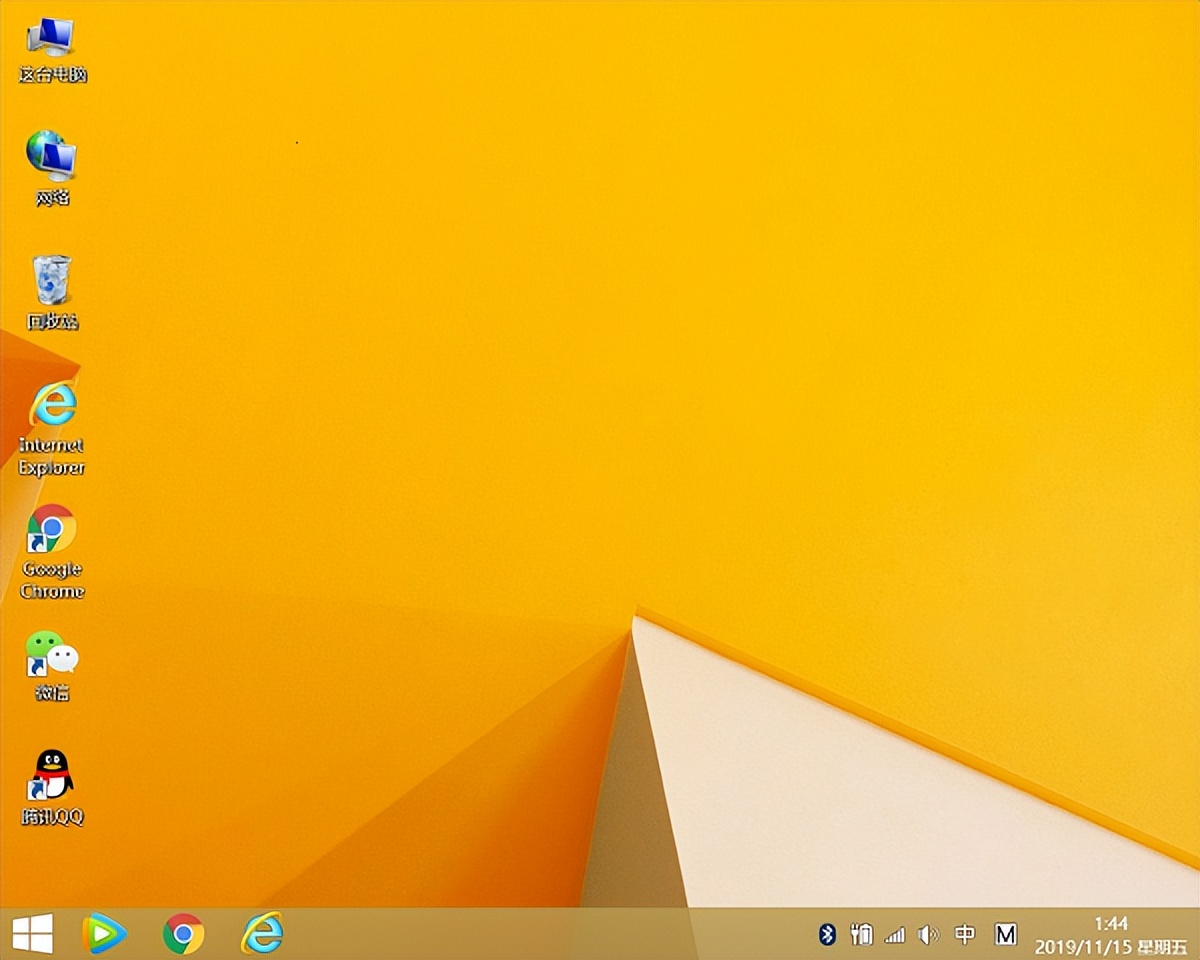Select the 微信 (WeChat) desktop shortcut

point(52,664)
